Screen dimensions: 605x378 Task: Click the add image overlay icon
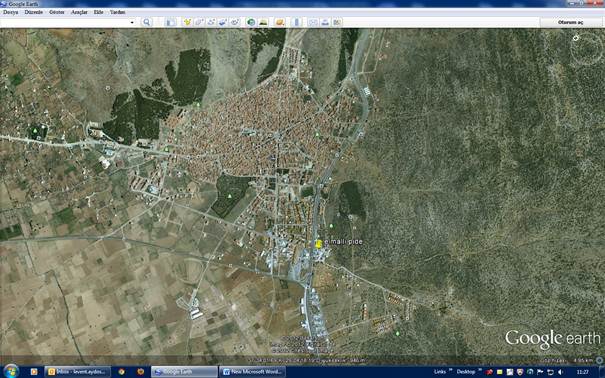click(x=223, y=22)
